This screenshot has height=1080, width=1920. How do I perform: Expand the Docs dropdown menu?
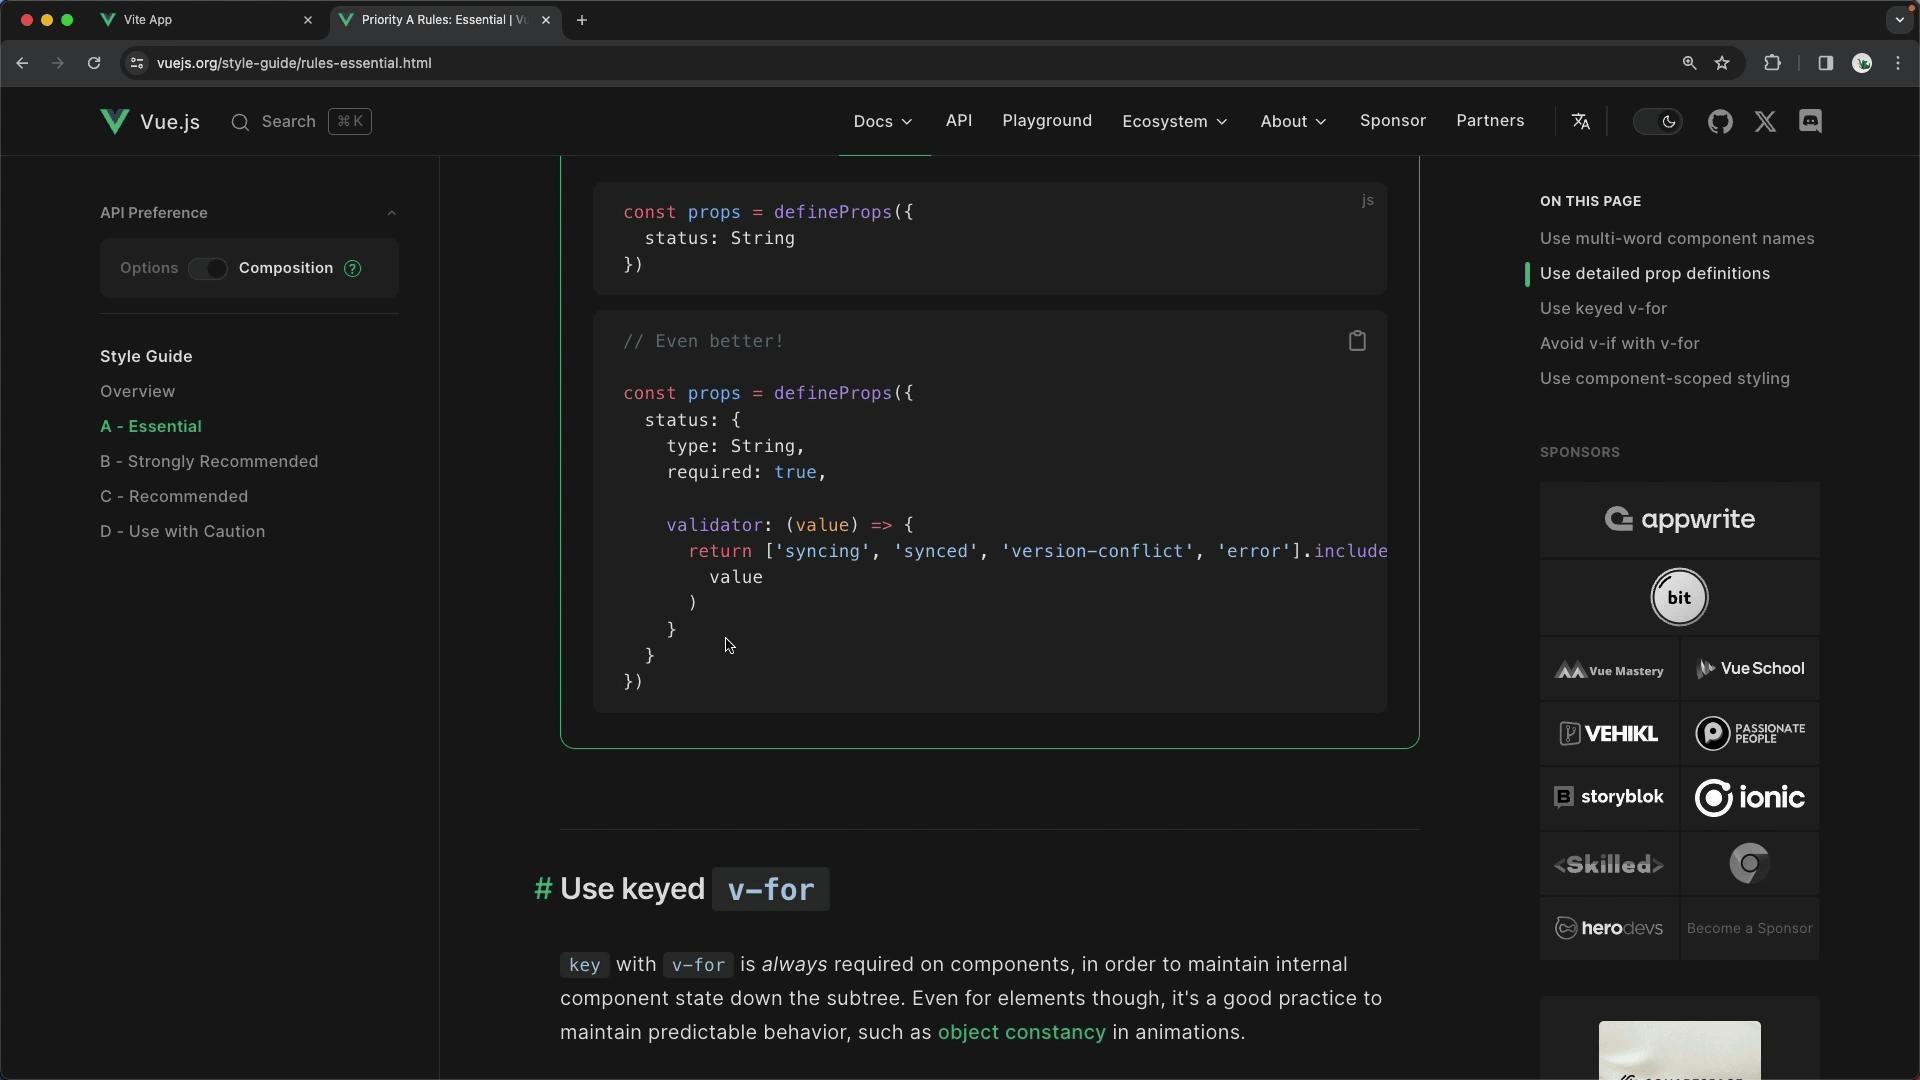click(883, 122)
